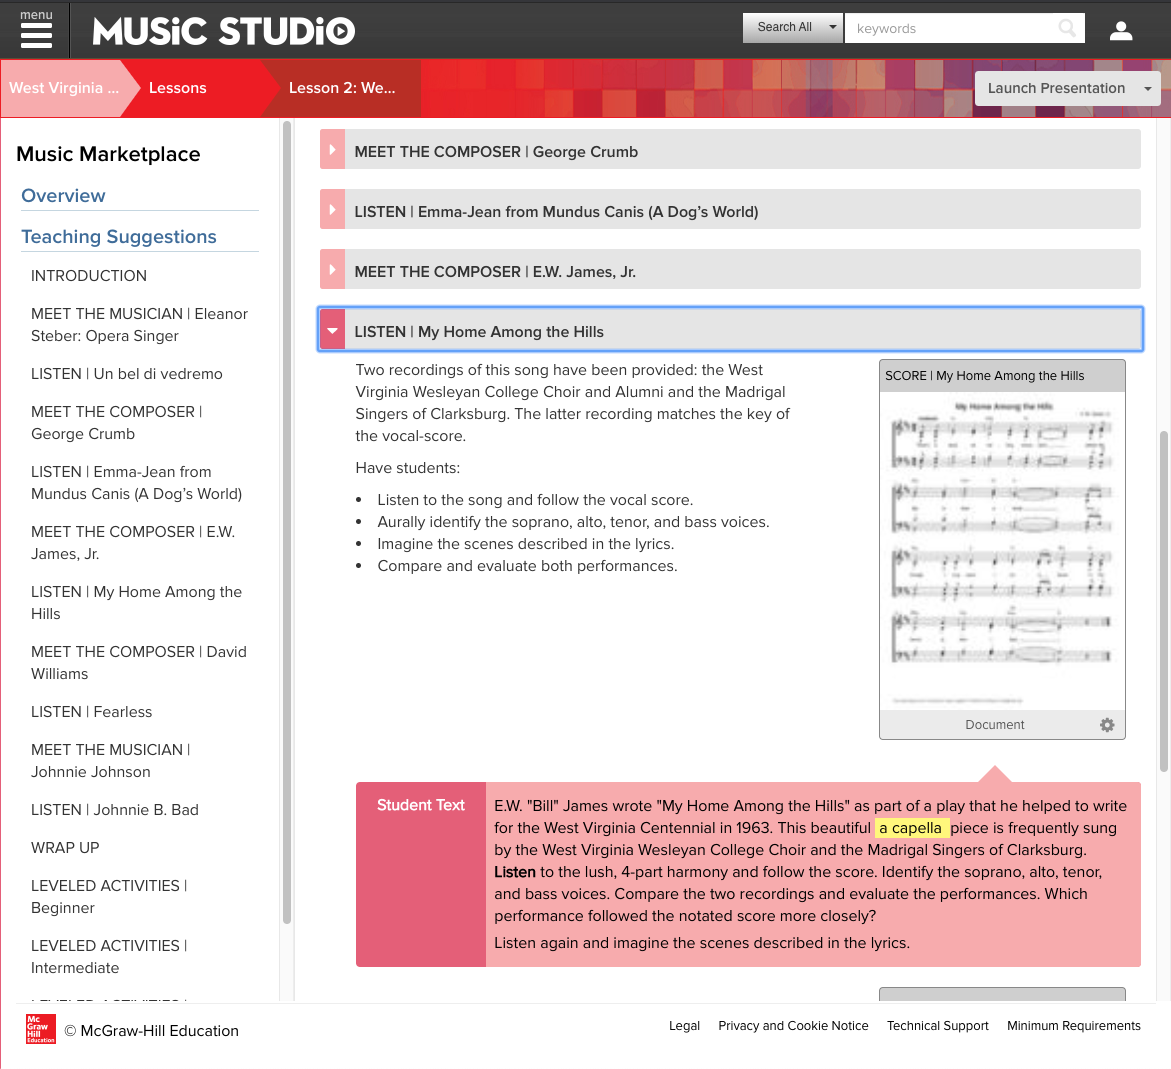Open the Overview link in sidebar
This screenshot has height=1069, width=1171.
coord(63,196)
